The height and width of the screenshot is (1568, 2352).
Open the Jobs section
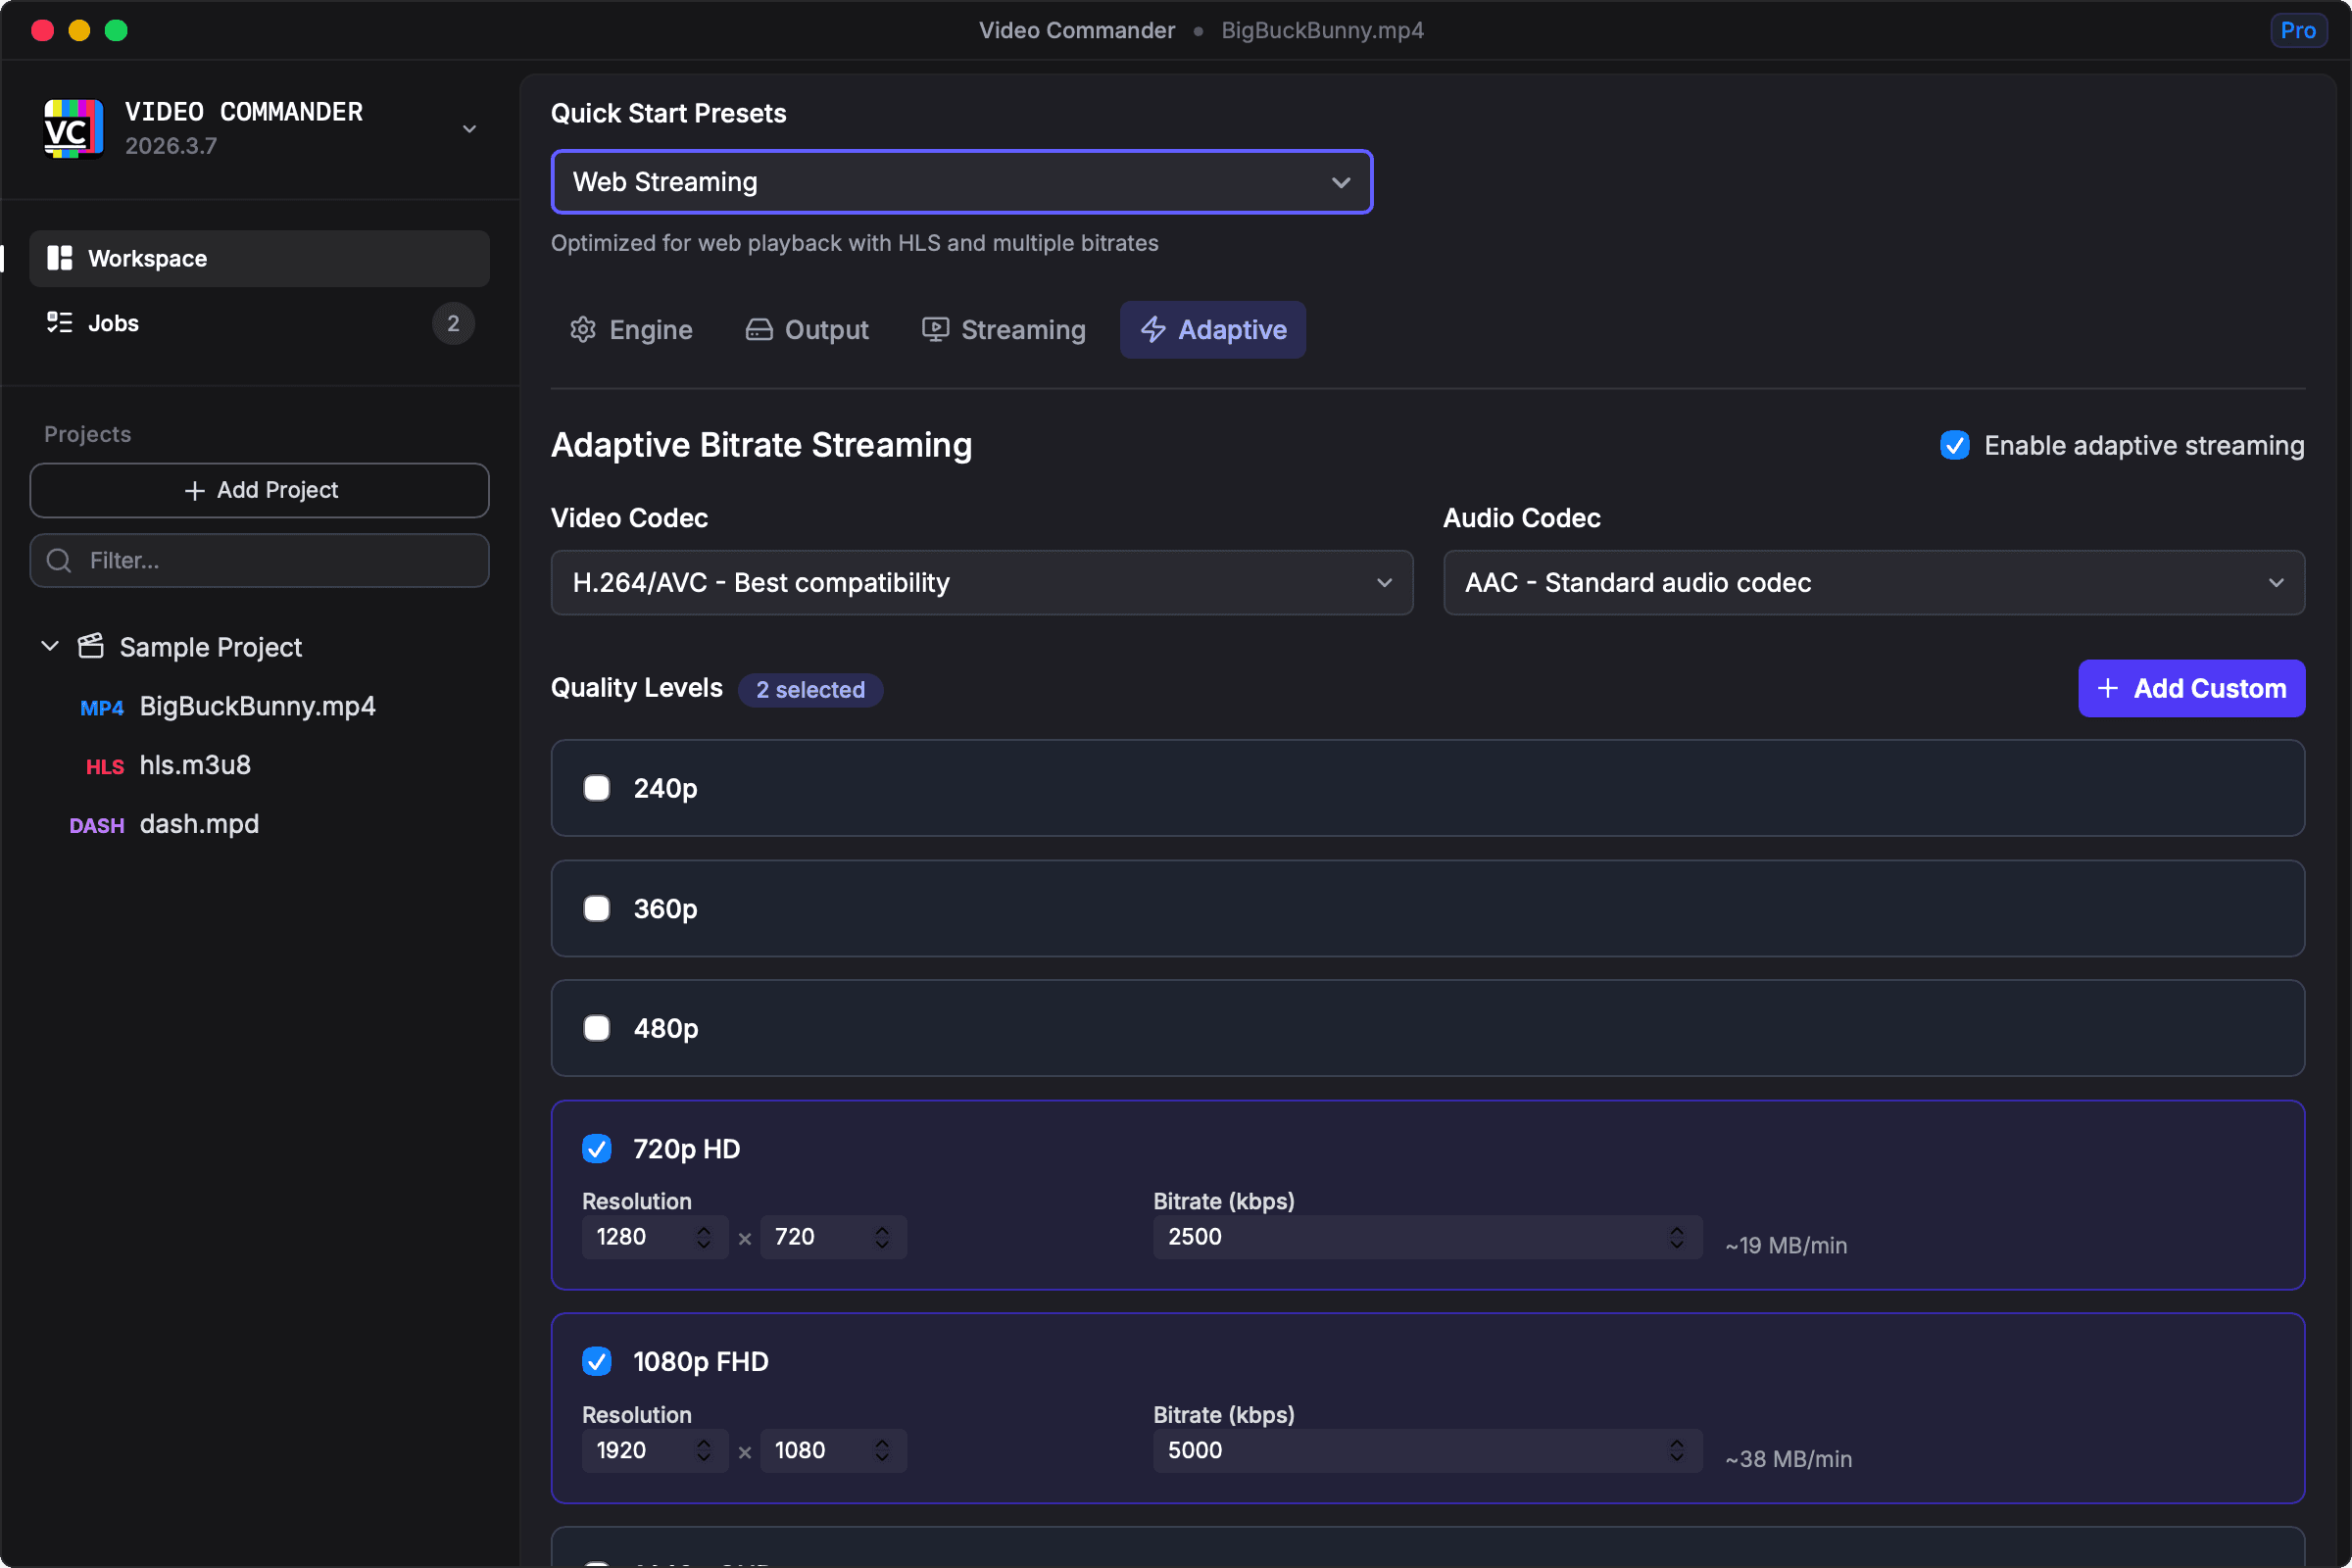coord(113,322)
